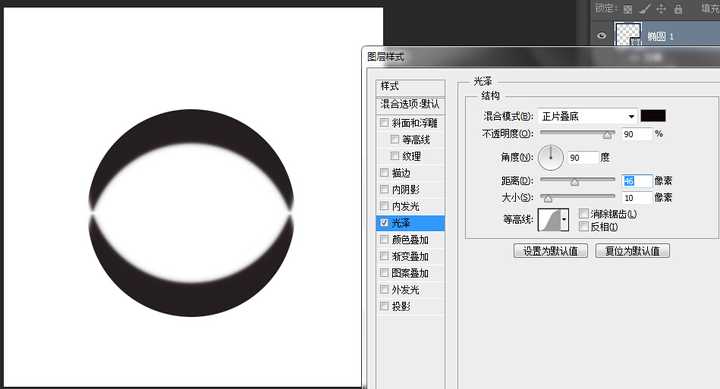This screenshot has width=720, height=389.
Task: Uncheck the 光泽 checkbox
Action: click(384, 223)
